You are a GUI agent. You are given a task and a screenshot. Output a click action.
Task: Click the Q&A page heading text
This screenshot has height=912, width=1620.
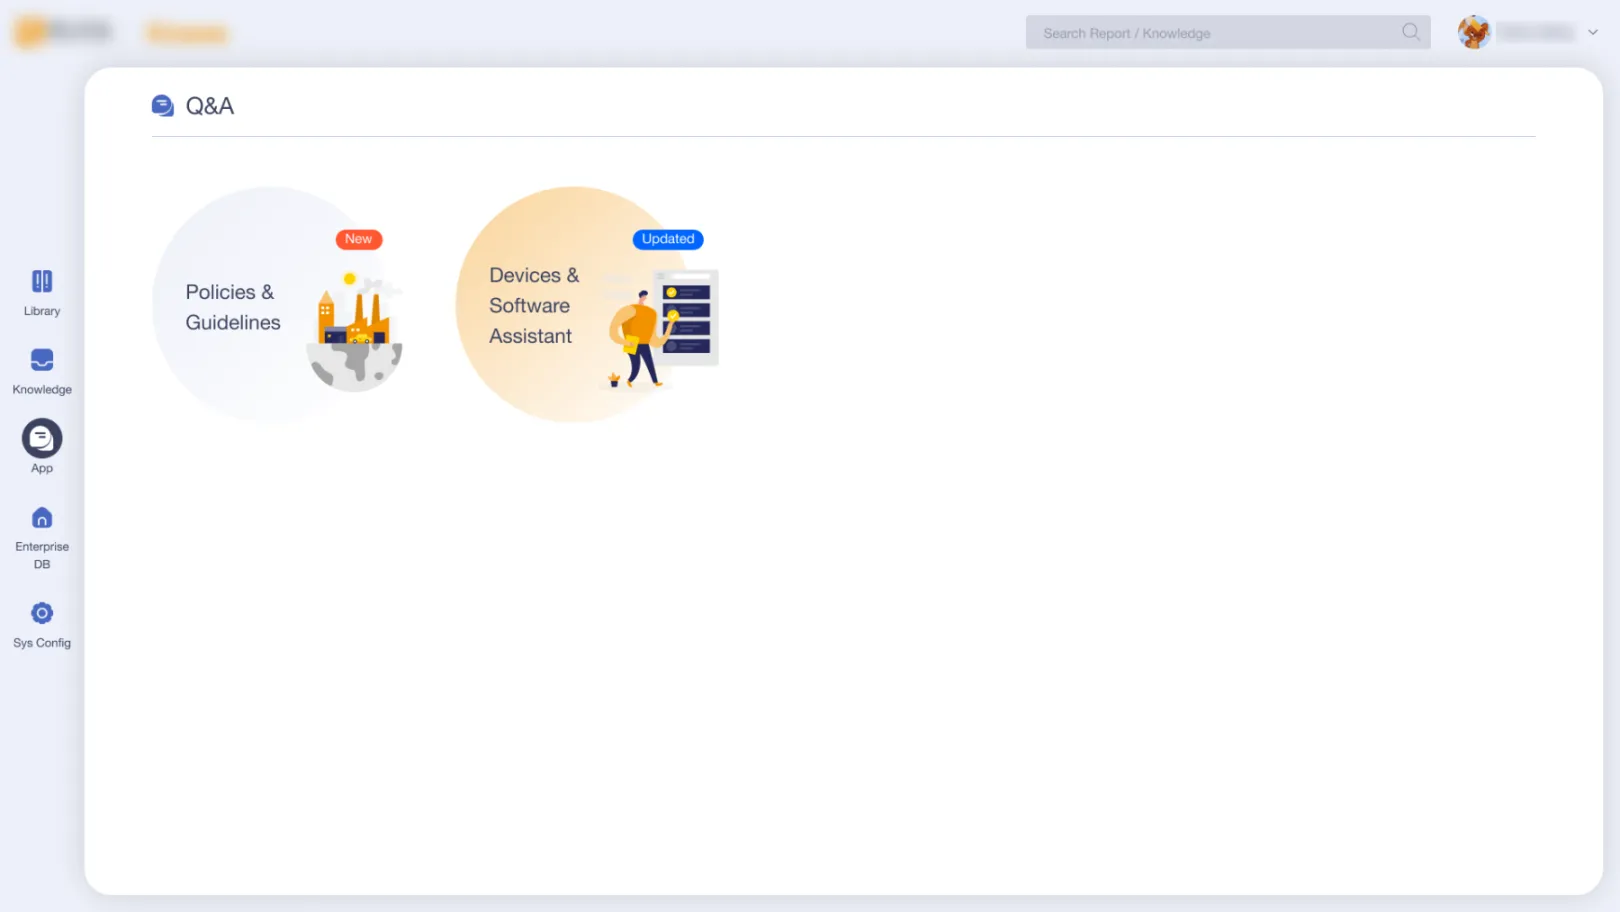(210, 106)
